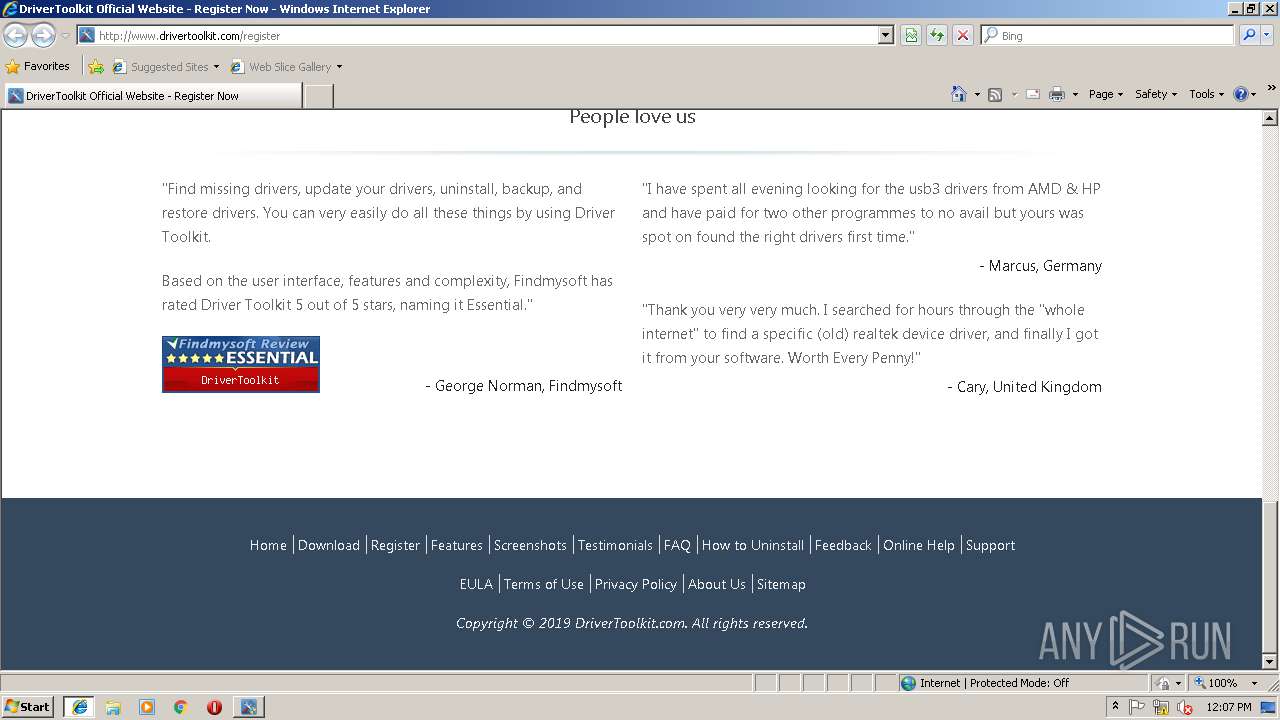Open a new blank tab
This screenshot has height=720, width=1280.
pos(318,96)
